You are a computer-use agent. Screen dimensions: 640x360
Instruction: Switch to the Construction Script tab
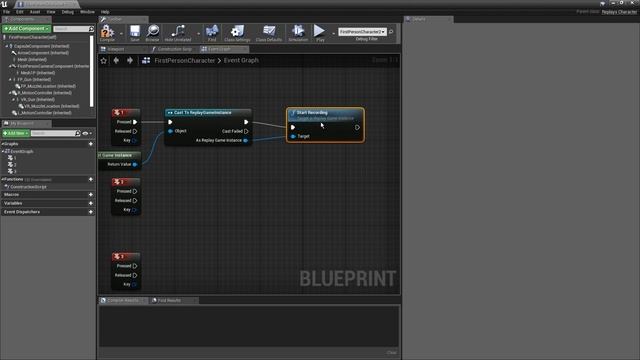[174, 49]
